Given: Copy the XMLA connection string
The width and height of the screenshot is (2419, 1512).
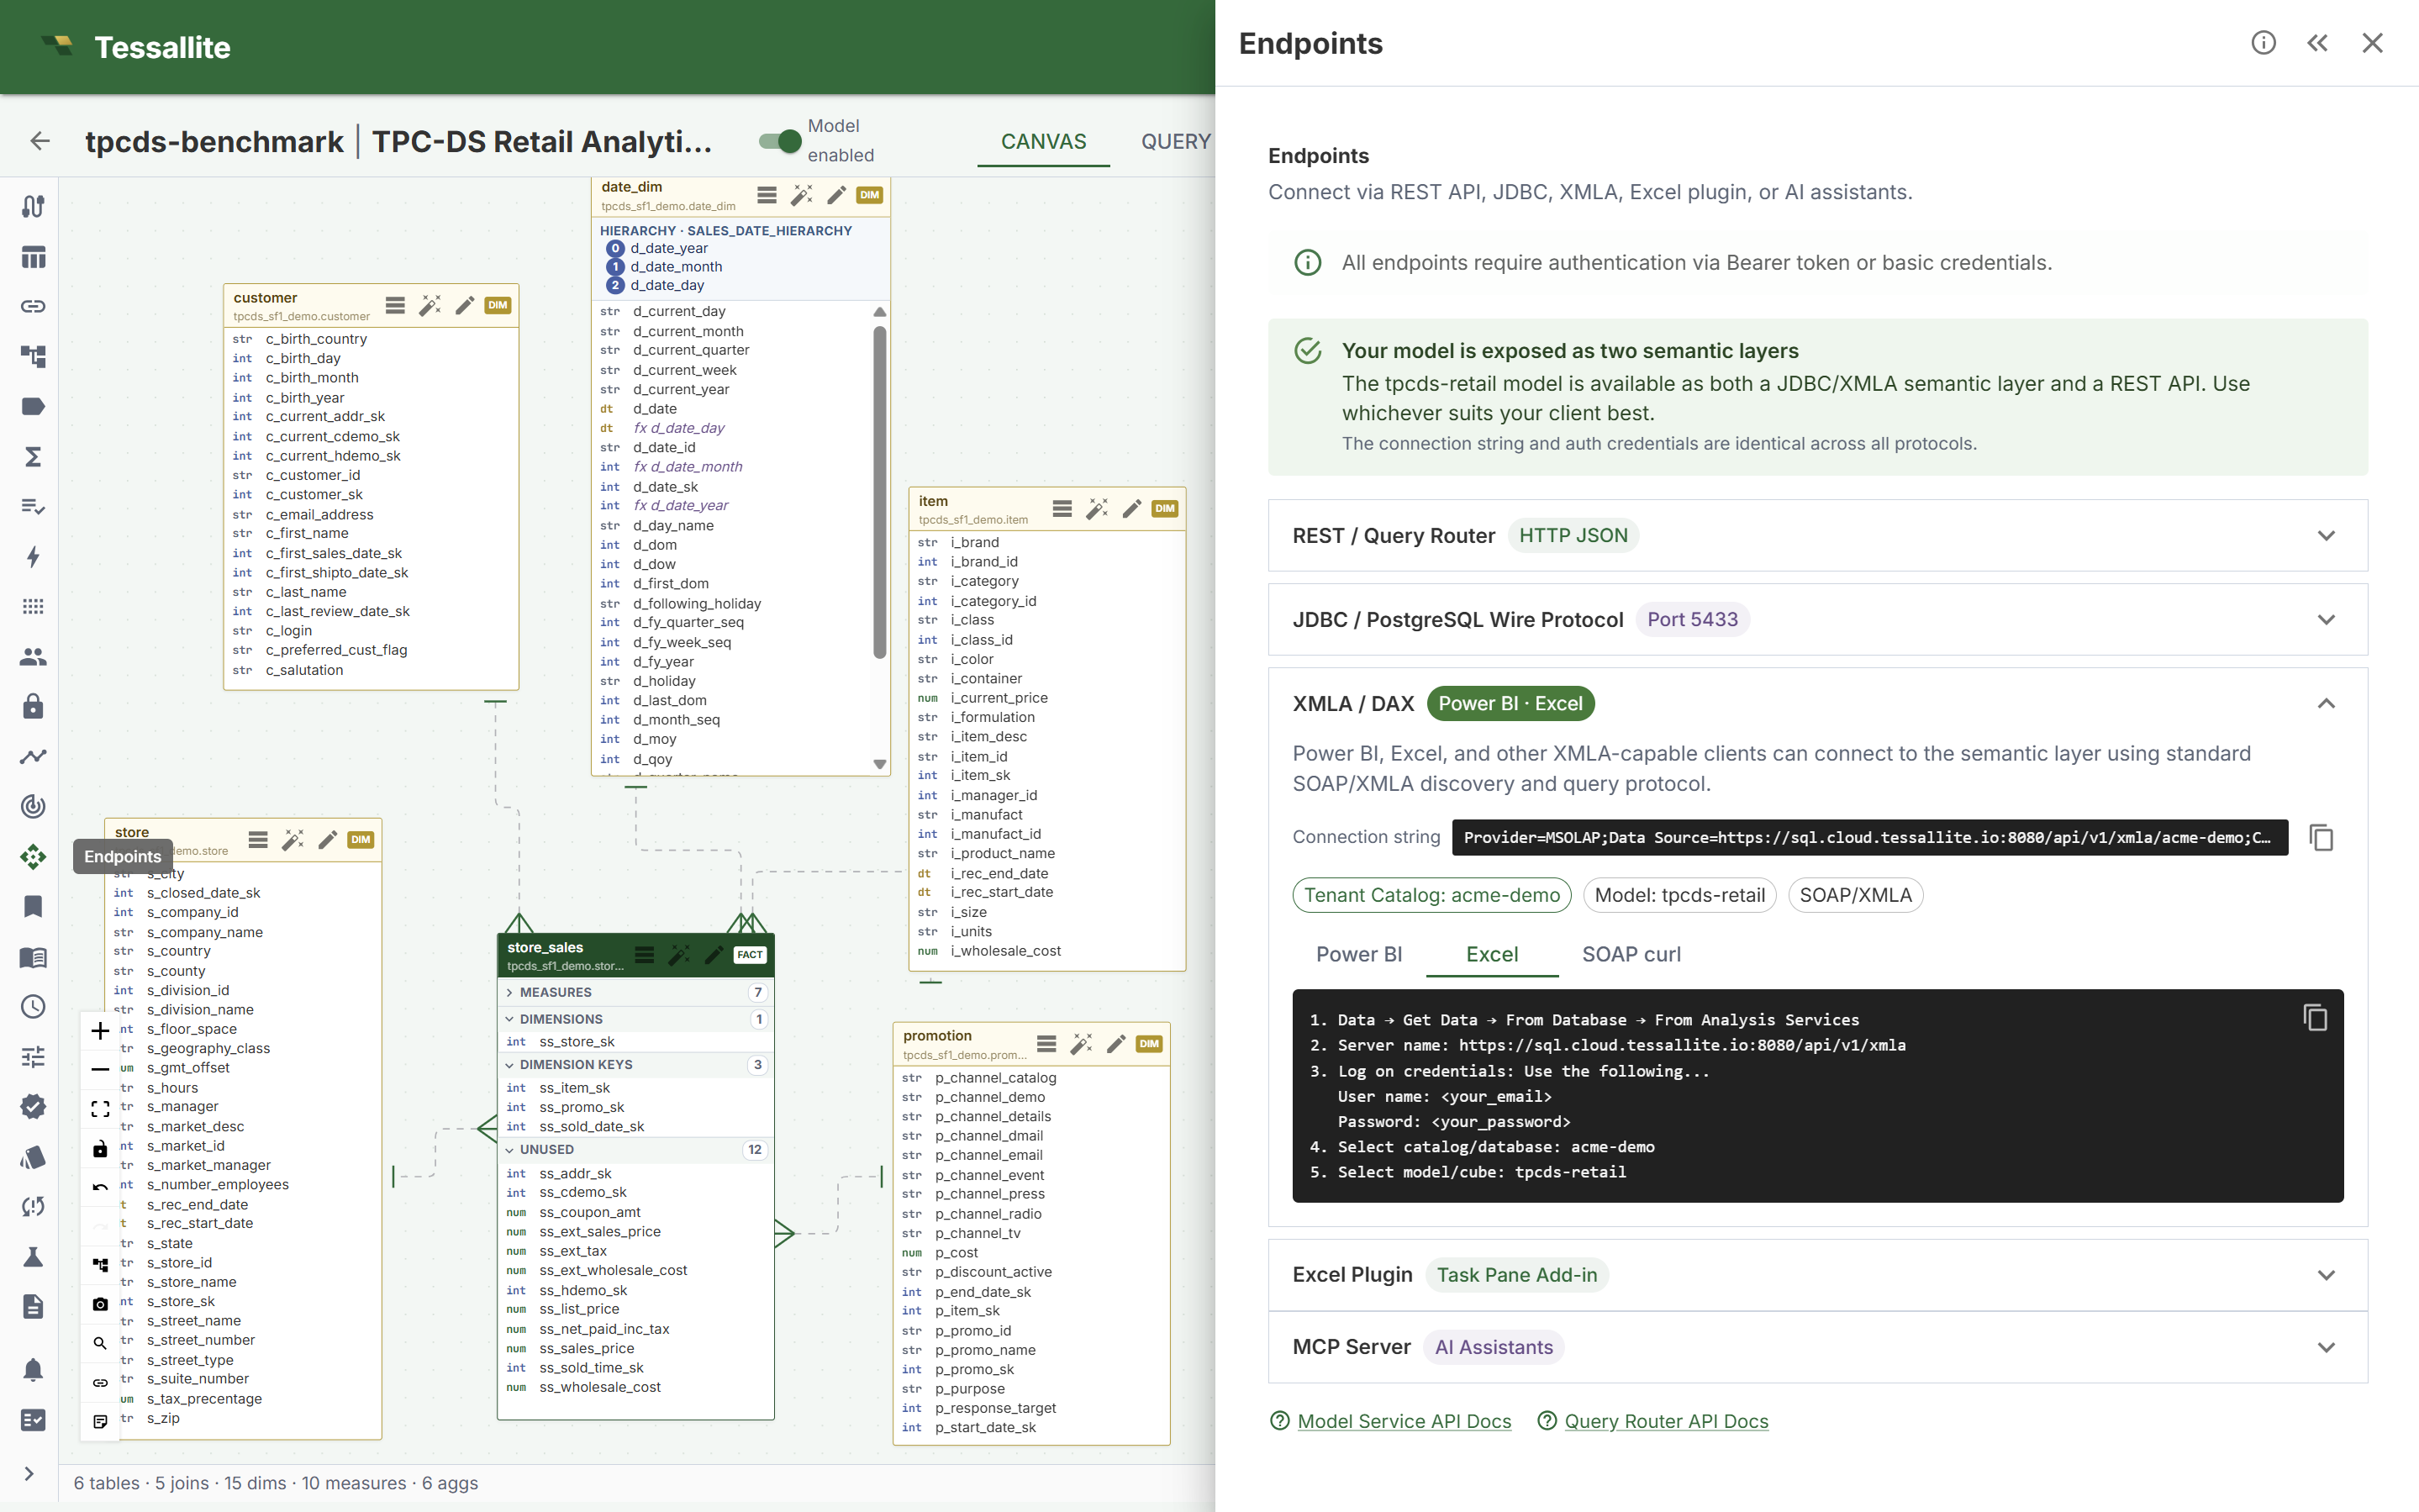Looking at the screenshot, I should tap(2321, 838).
